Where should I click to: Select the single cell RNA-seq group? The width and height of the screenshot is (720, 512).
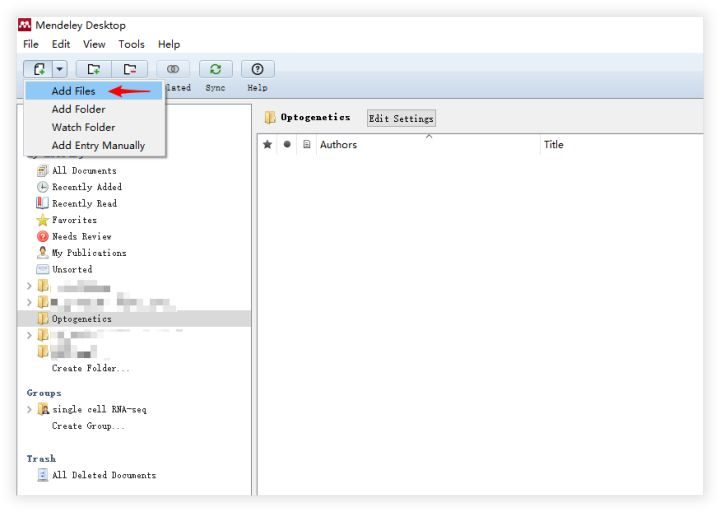coord(99,409)
